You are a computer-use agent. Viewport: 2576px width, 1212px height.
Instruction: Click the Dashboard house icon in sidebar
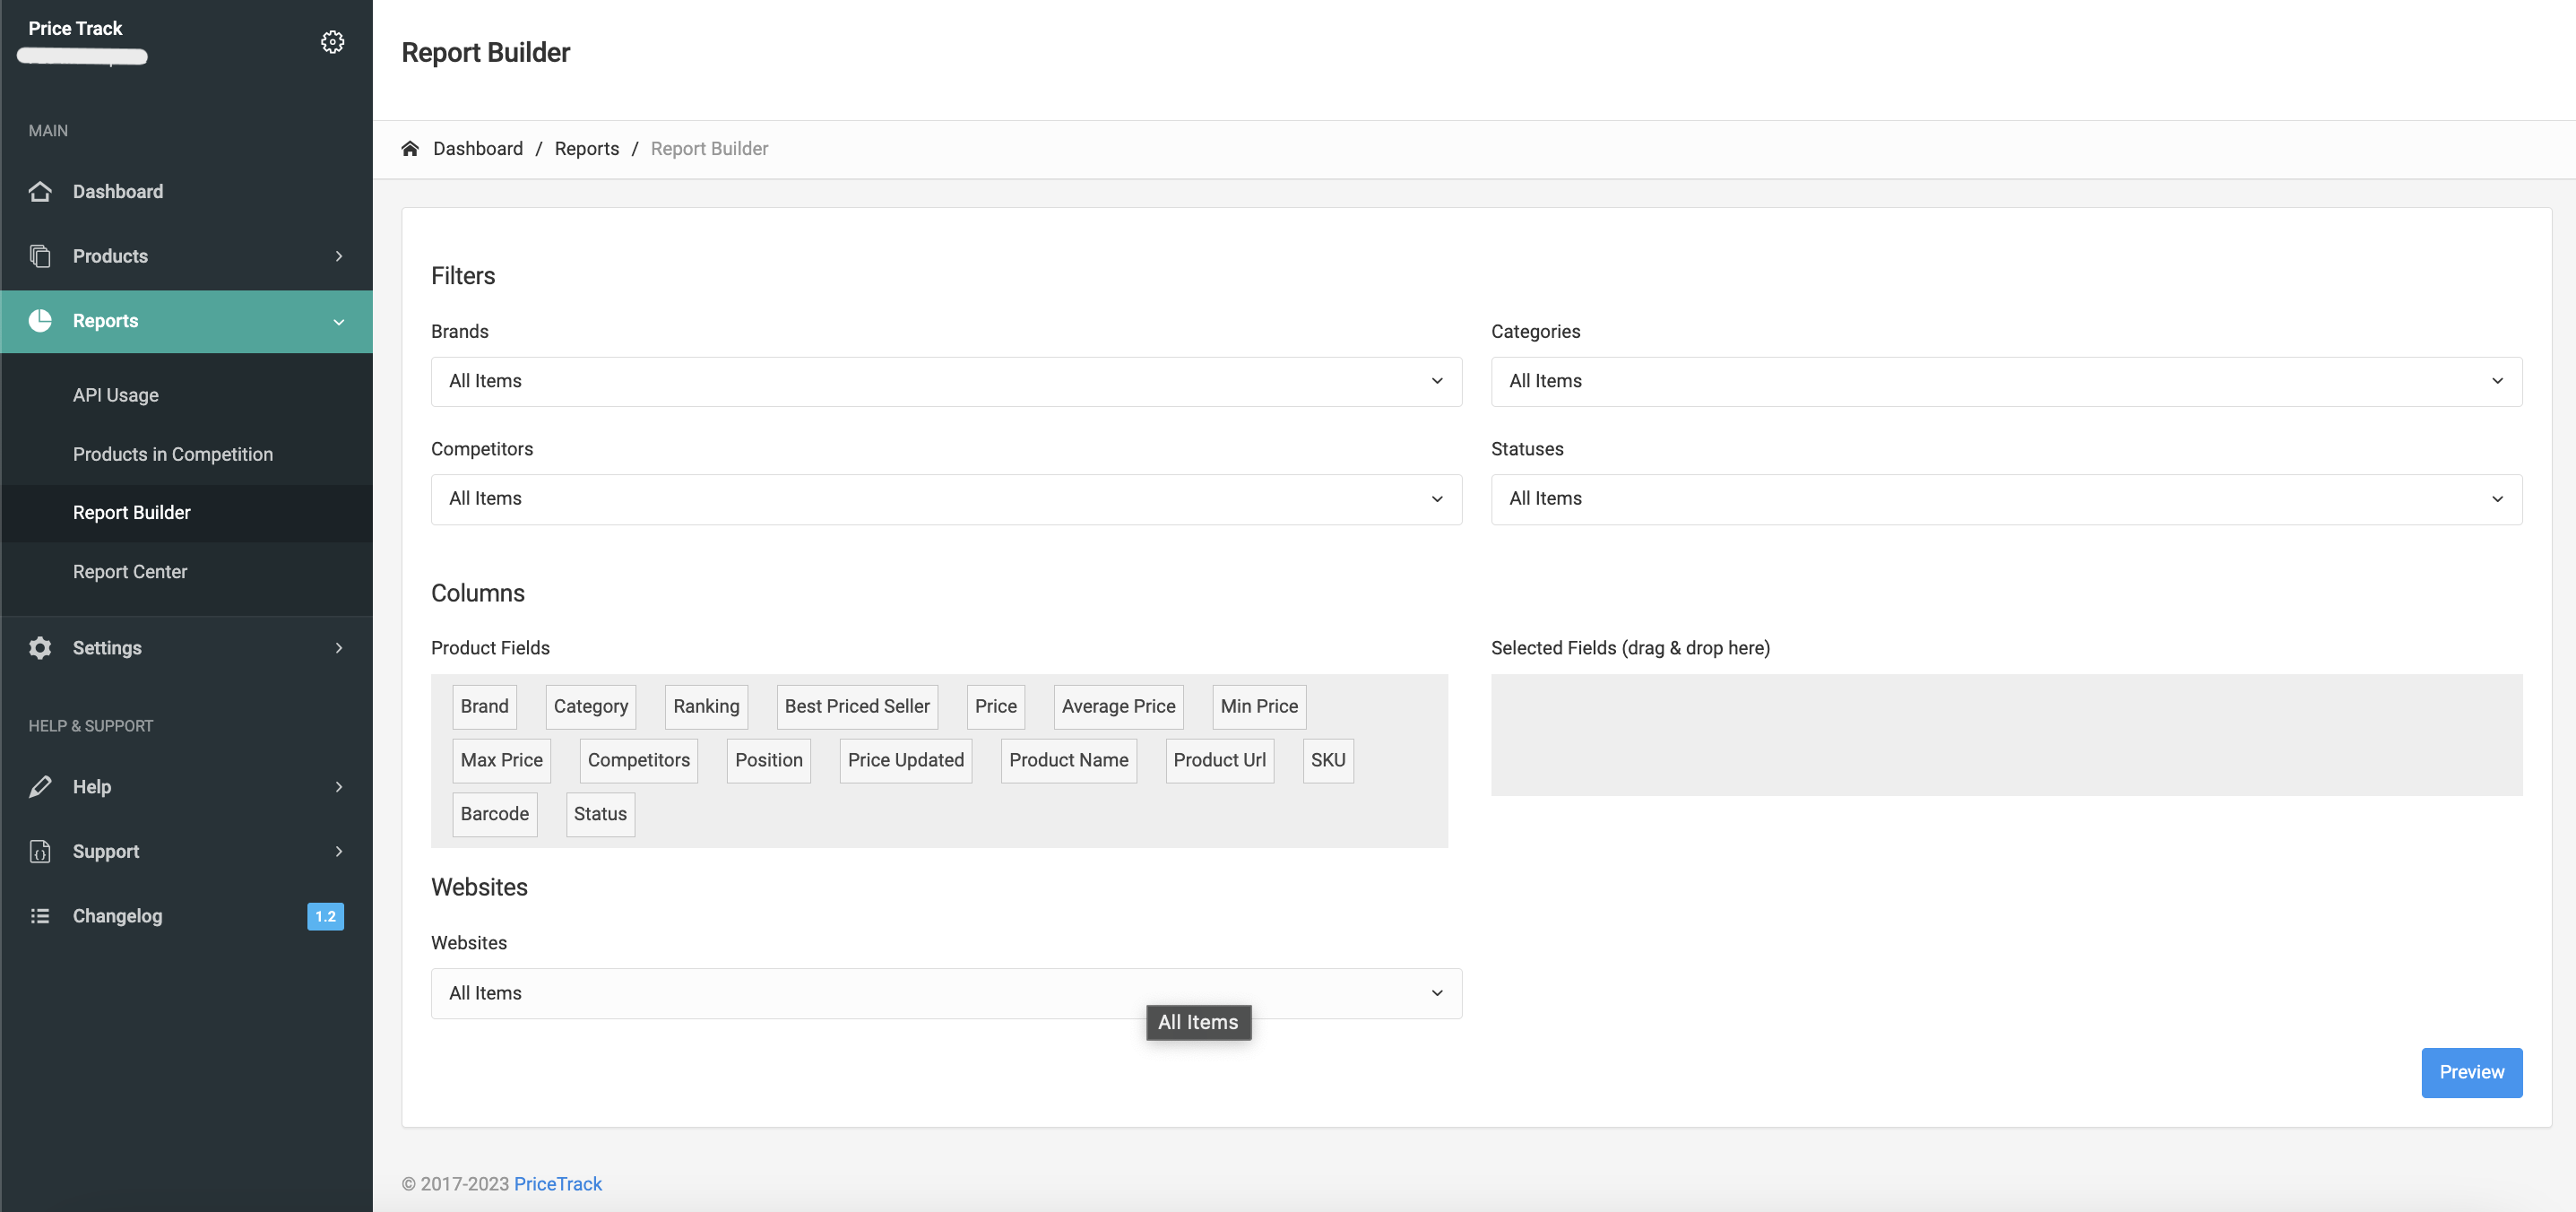point(40,191)
